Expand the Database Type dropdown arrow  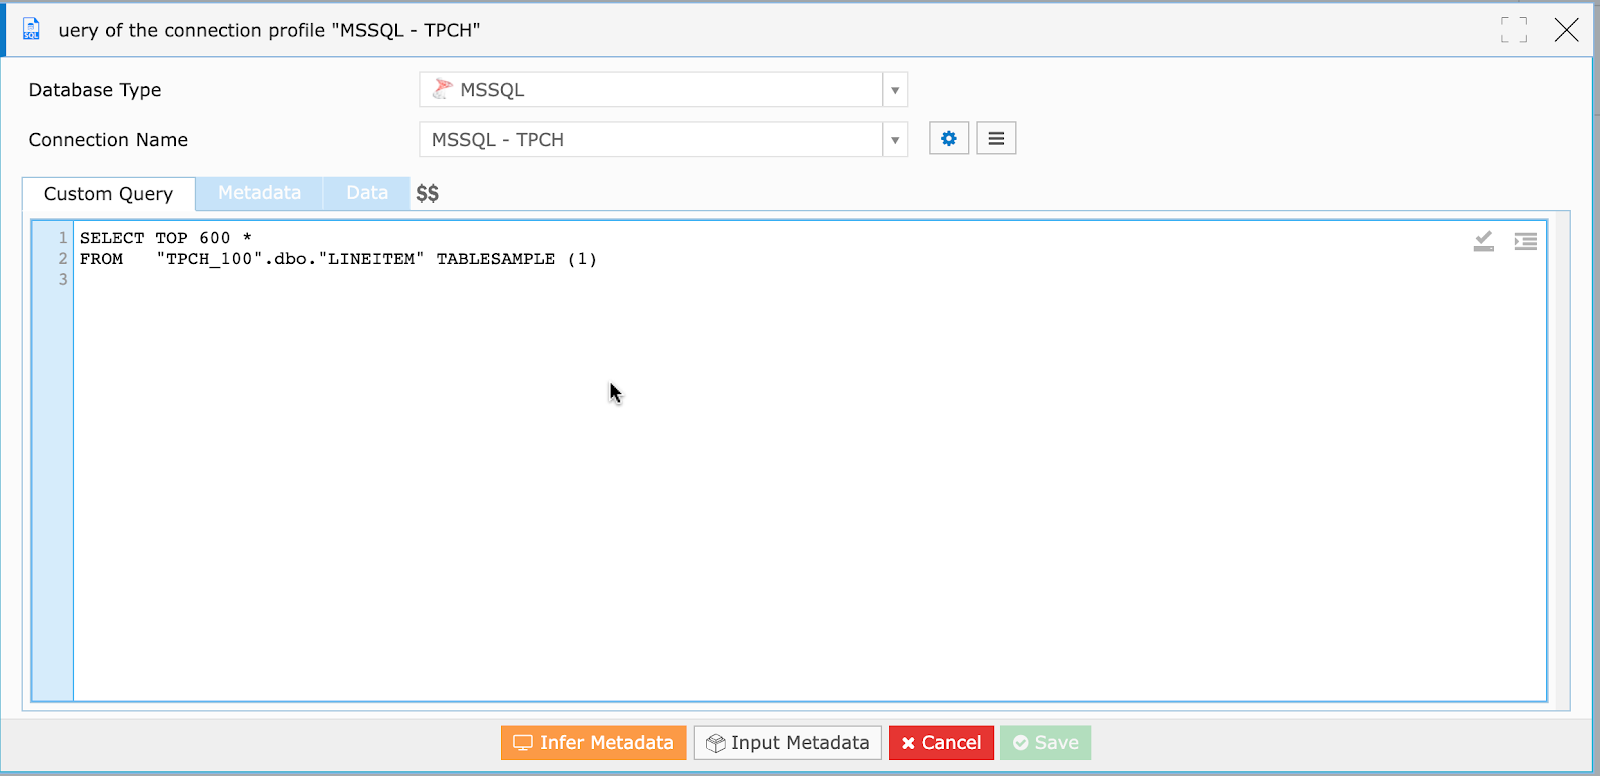pos(895,90)
